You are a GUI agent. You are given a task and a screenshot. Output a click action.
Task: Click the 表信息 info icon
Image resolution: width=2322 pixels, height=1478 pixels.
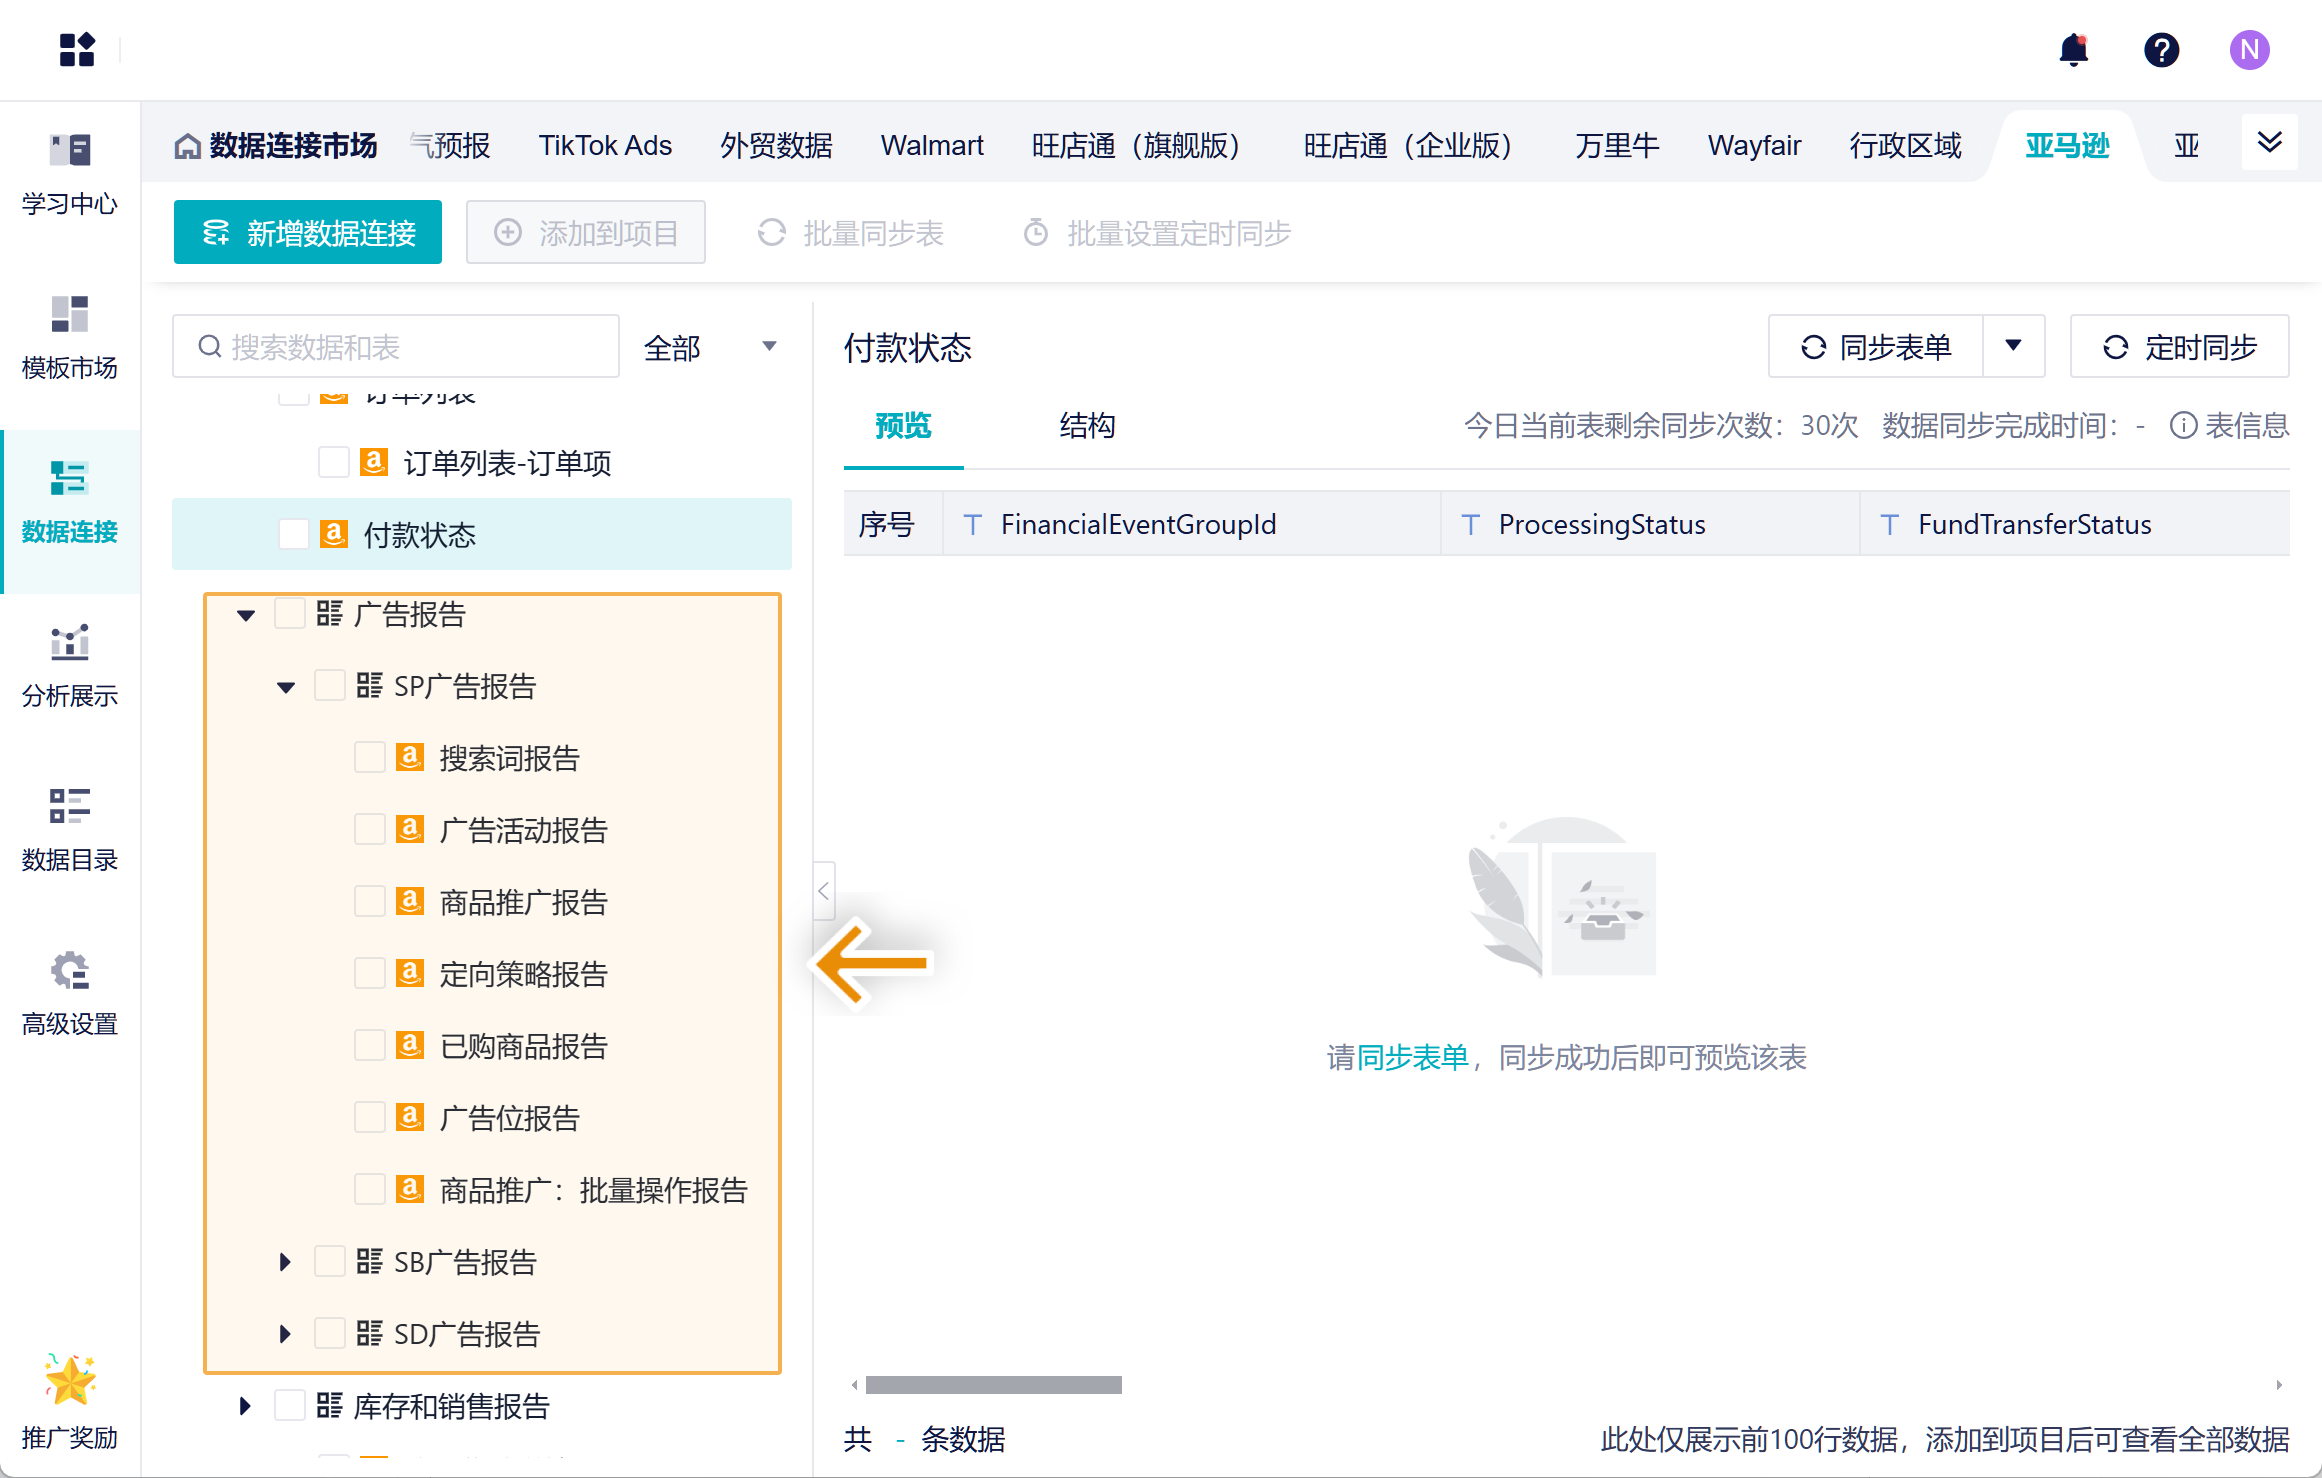pyautogui.click(x=2184, y=426)
